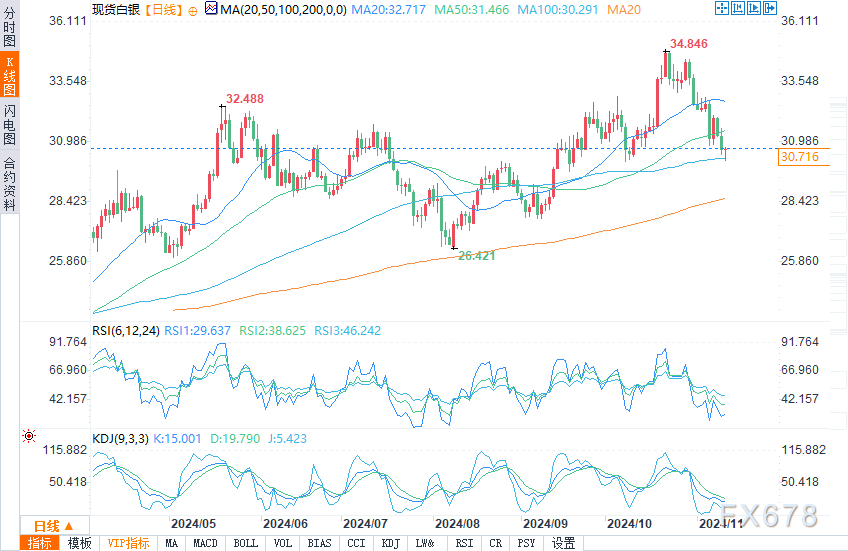Viewport: 848px width, 551px height.
Task: Click the 2024/05 date axis label
Action: point(194,524)
